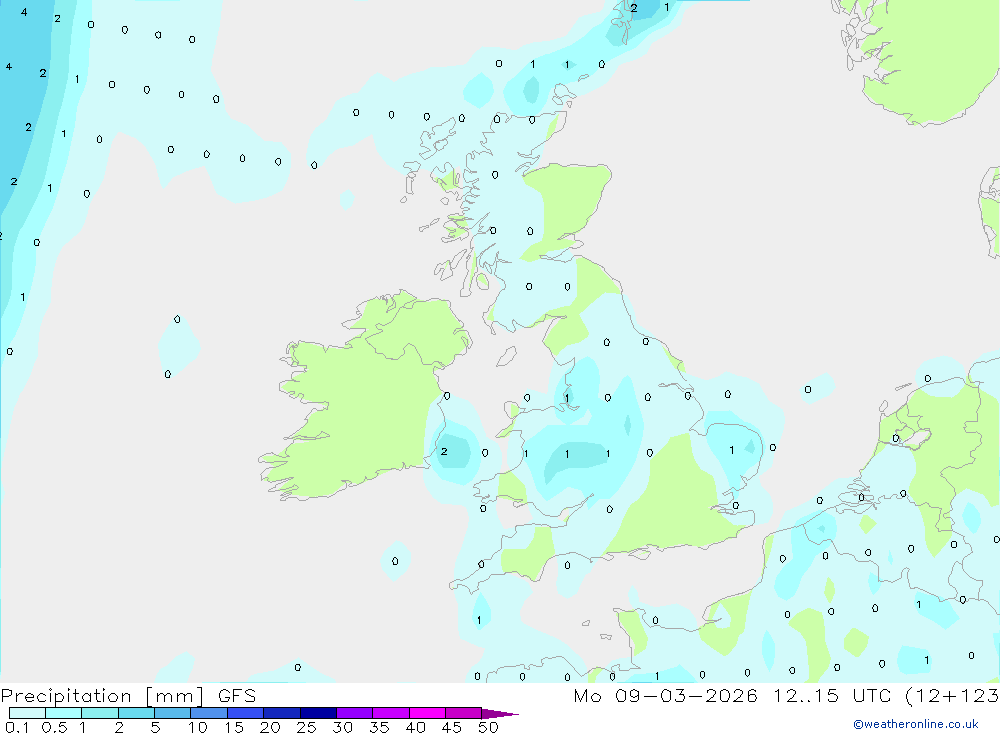Select the 30 to 35 mm legend swatch

(354, 713)
